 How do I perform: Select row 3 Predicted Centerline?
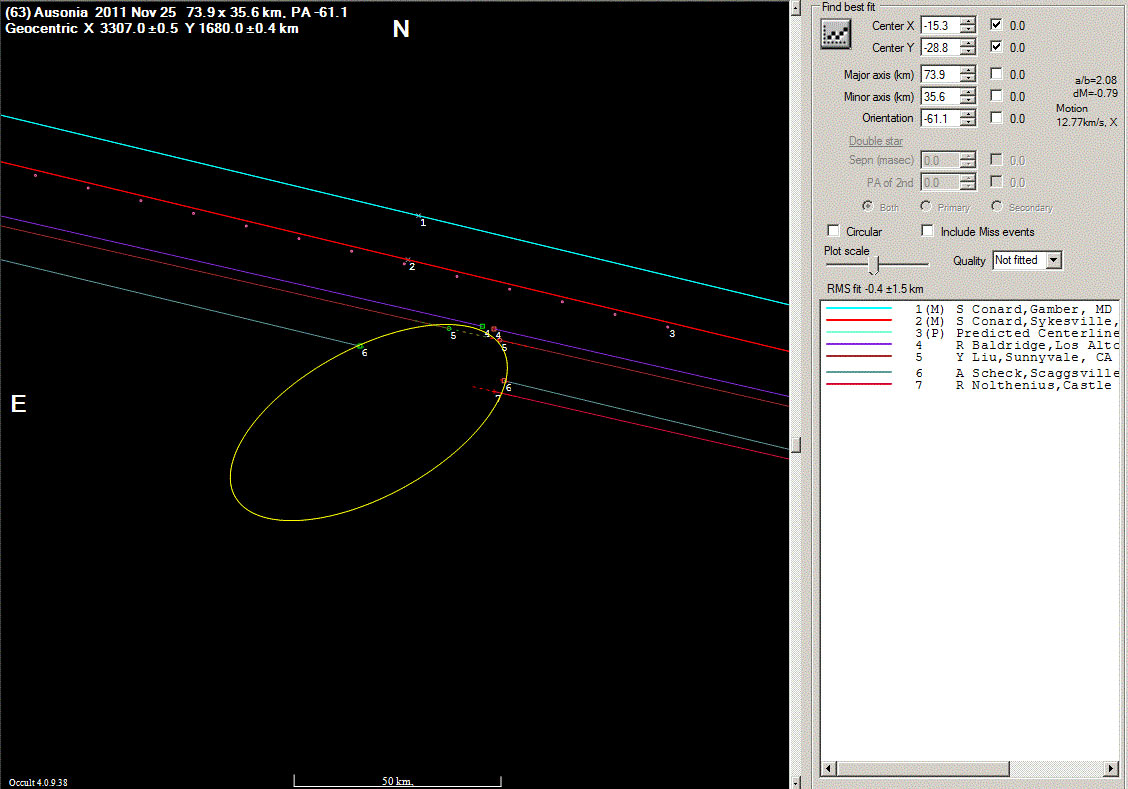[x=970, y=333]
